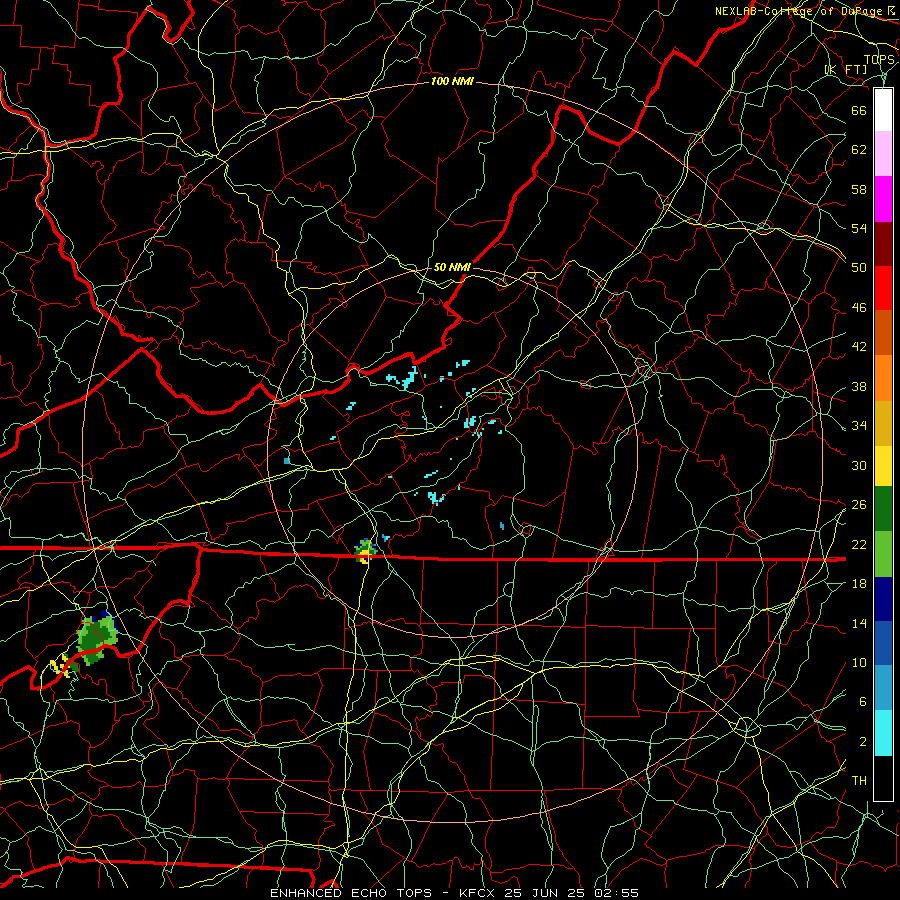Screen dimensions: 900x900
Task: Click the yellow legend band
Action: coord(883,465)
